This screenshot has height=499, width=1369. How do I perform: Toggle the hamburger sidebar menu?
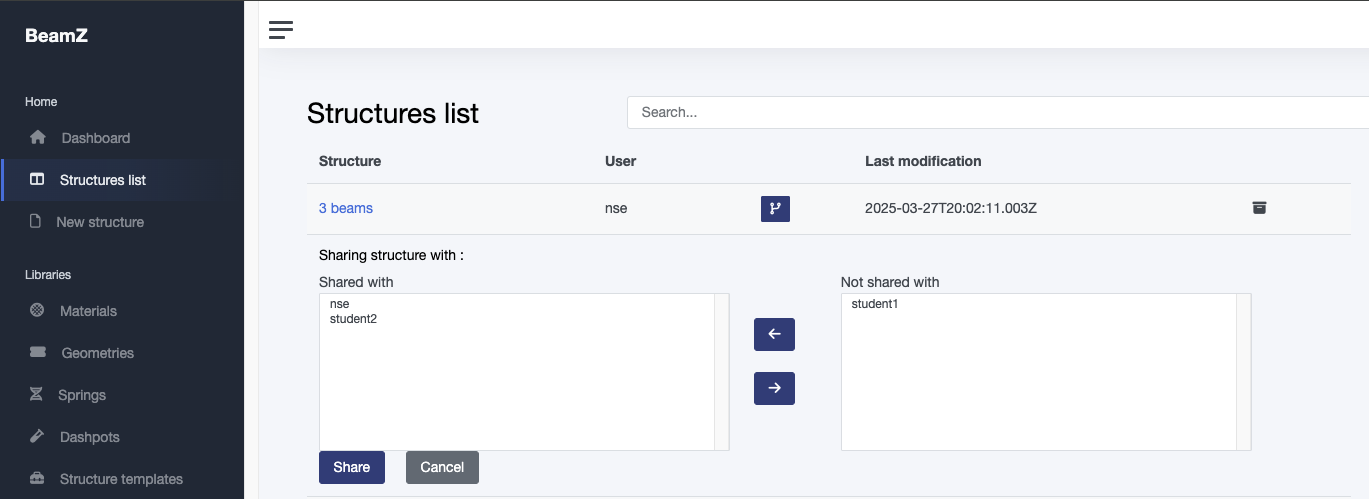point(281,30)
